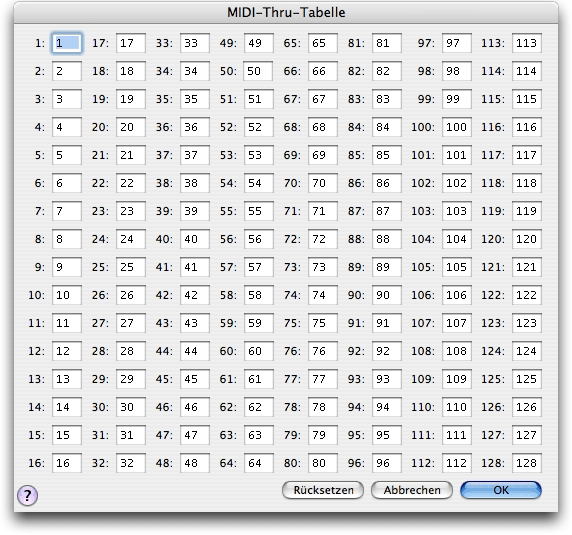Click into the field for entry 40
This screenshot has height=535, width=572.
click(195, 239)
